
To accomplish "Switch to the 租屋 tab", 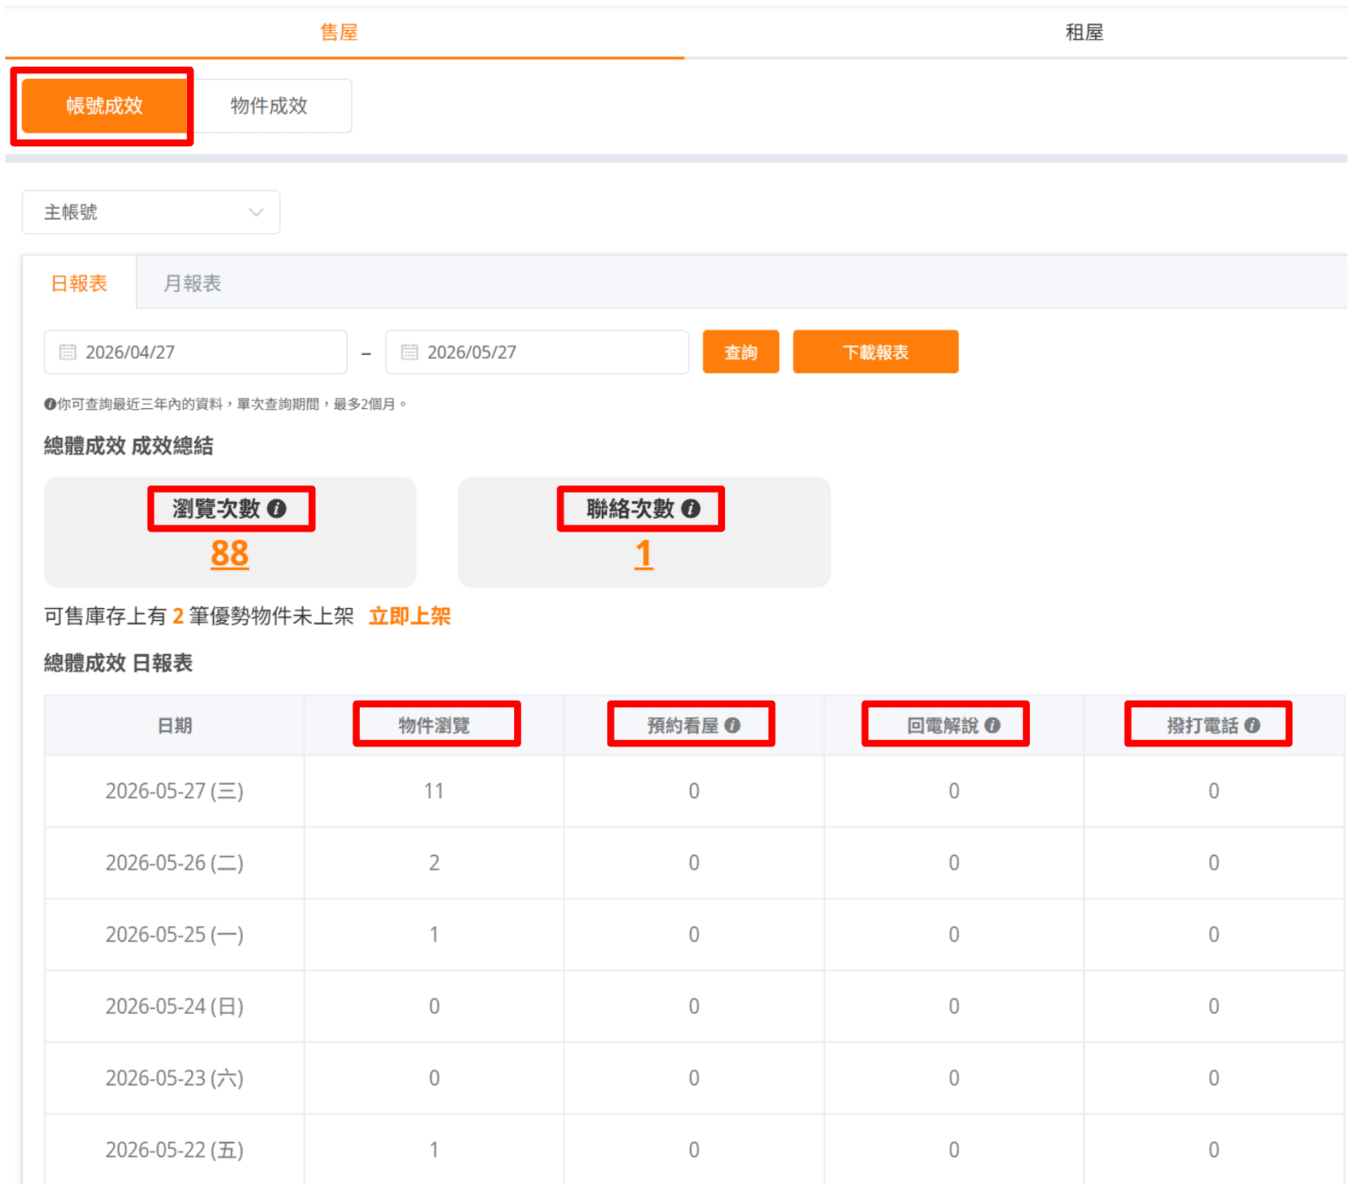I will point(1084,32).
